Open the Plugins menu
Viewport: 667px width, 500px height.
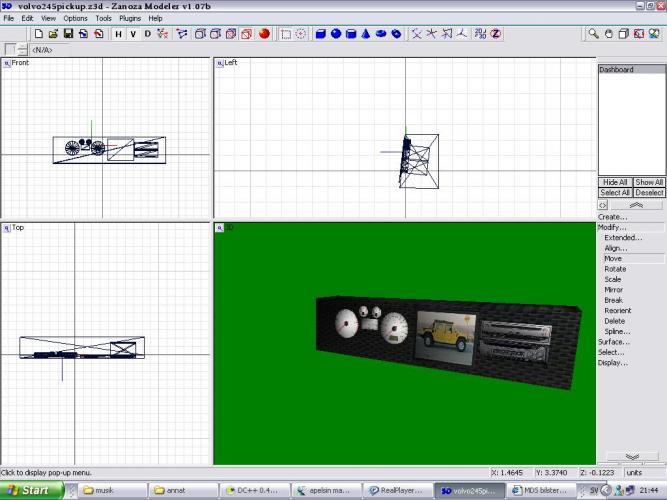(x=130, y=18)
